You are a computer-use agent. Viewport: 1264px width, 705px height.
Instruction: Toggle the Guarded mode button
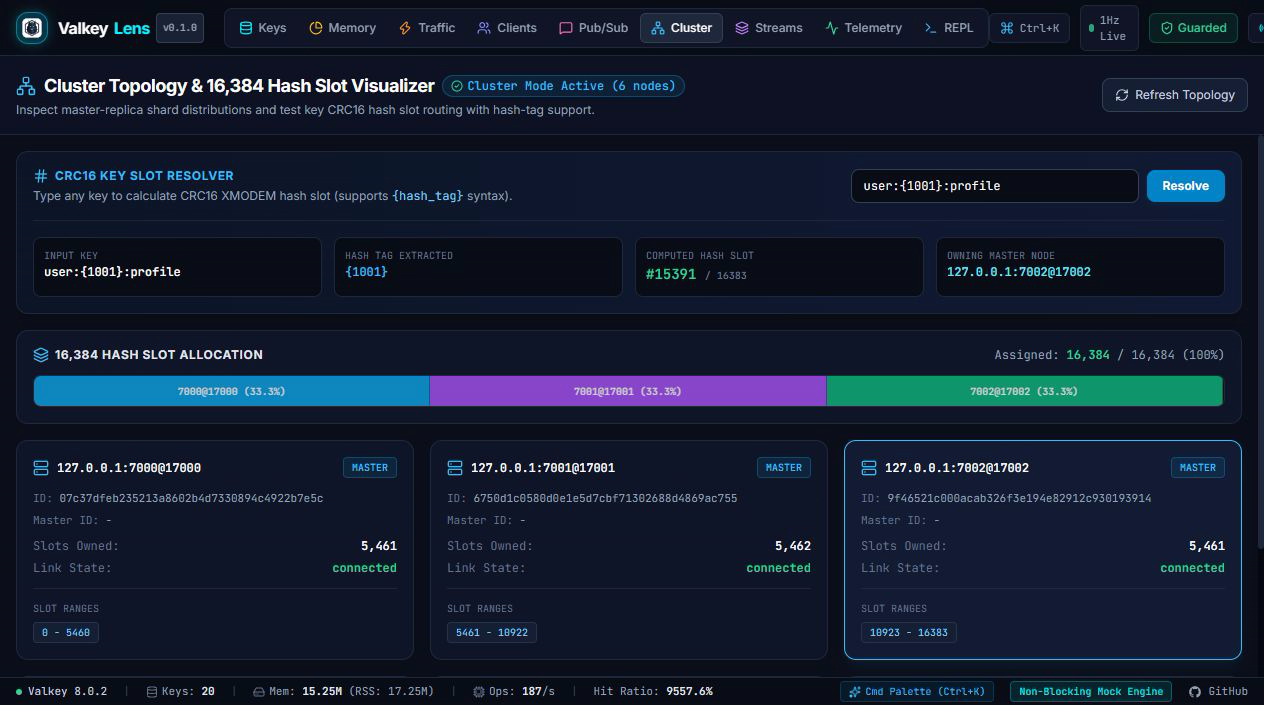click(1193, 28)
